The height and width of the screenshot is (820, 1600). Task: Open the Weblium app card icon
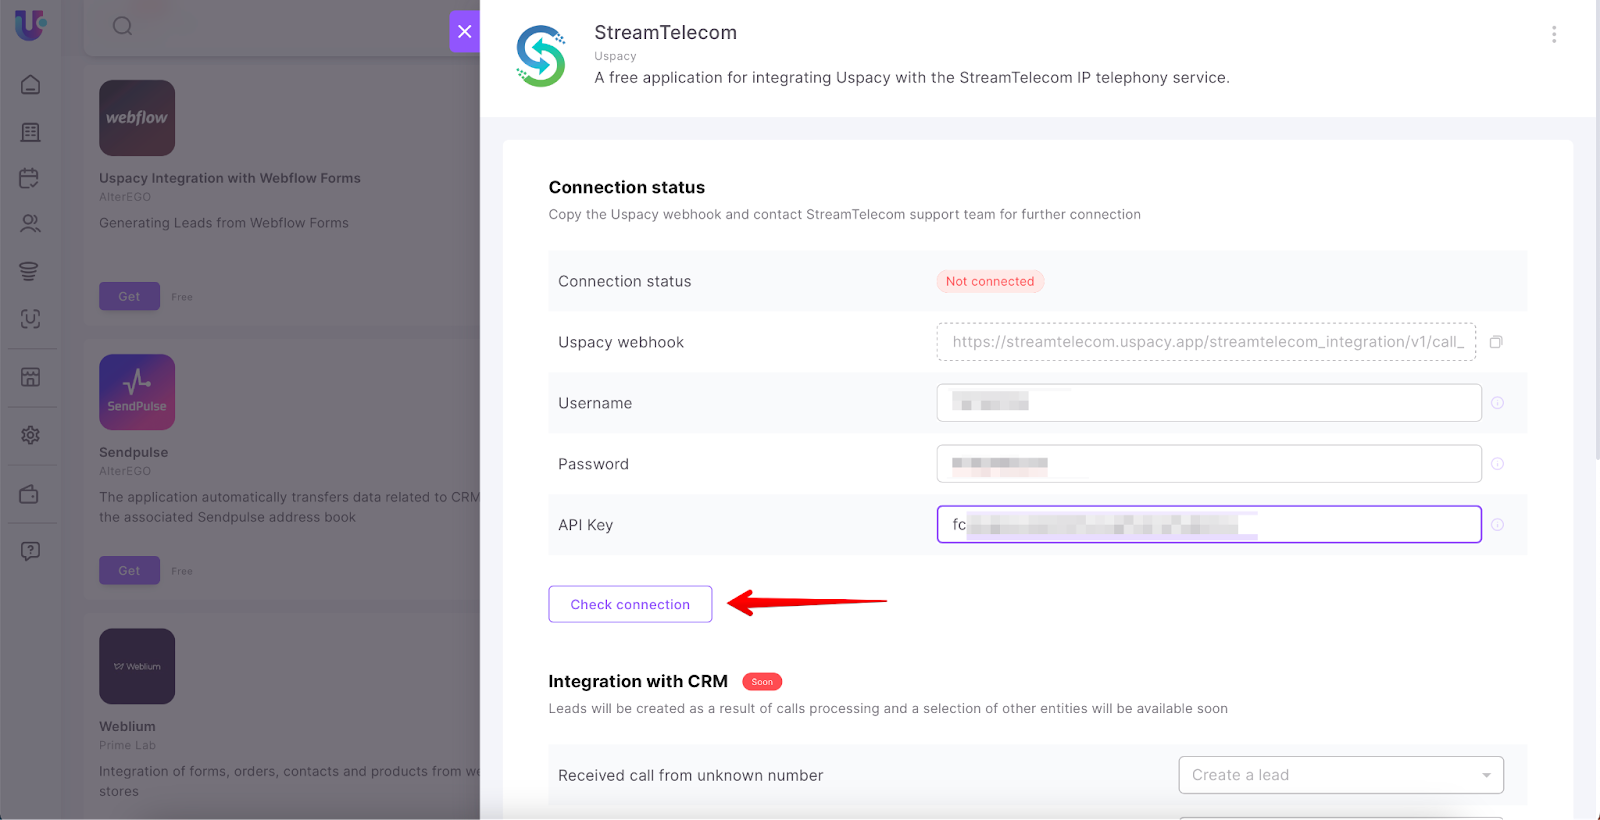(137, 666)
